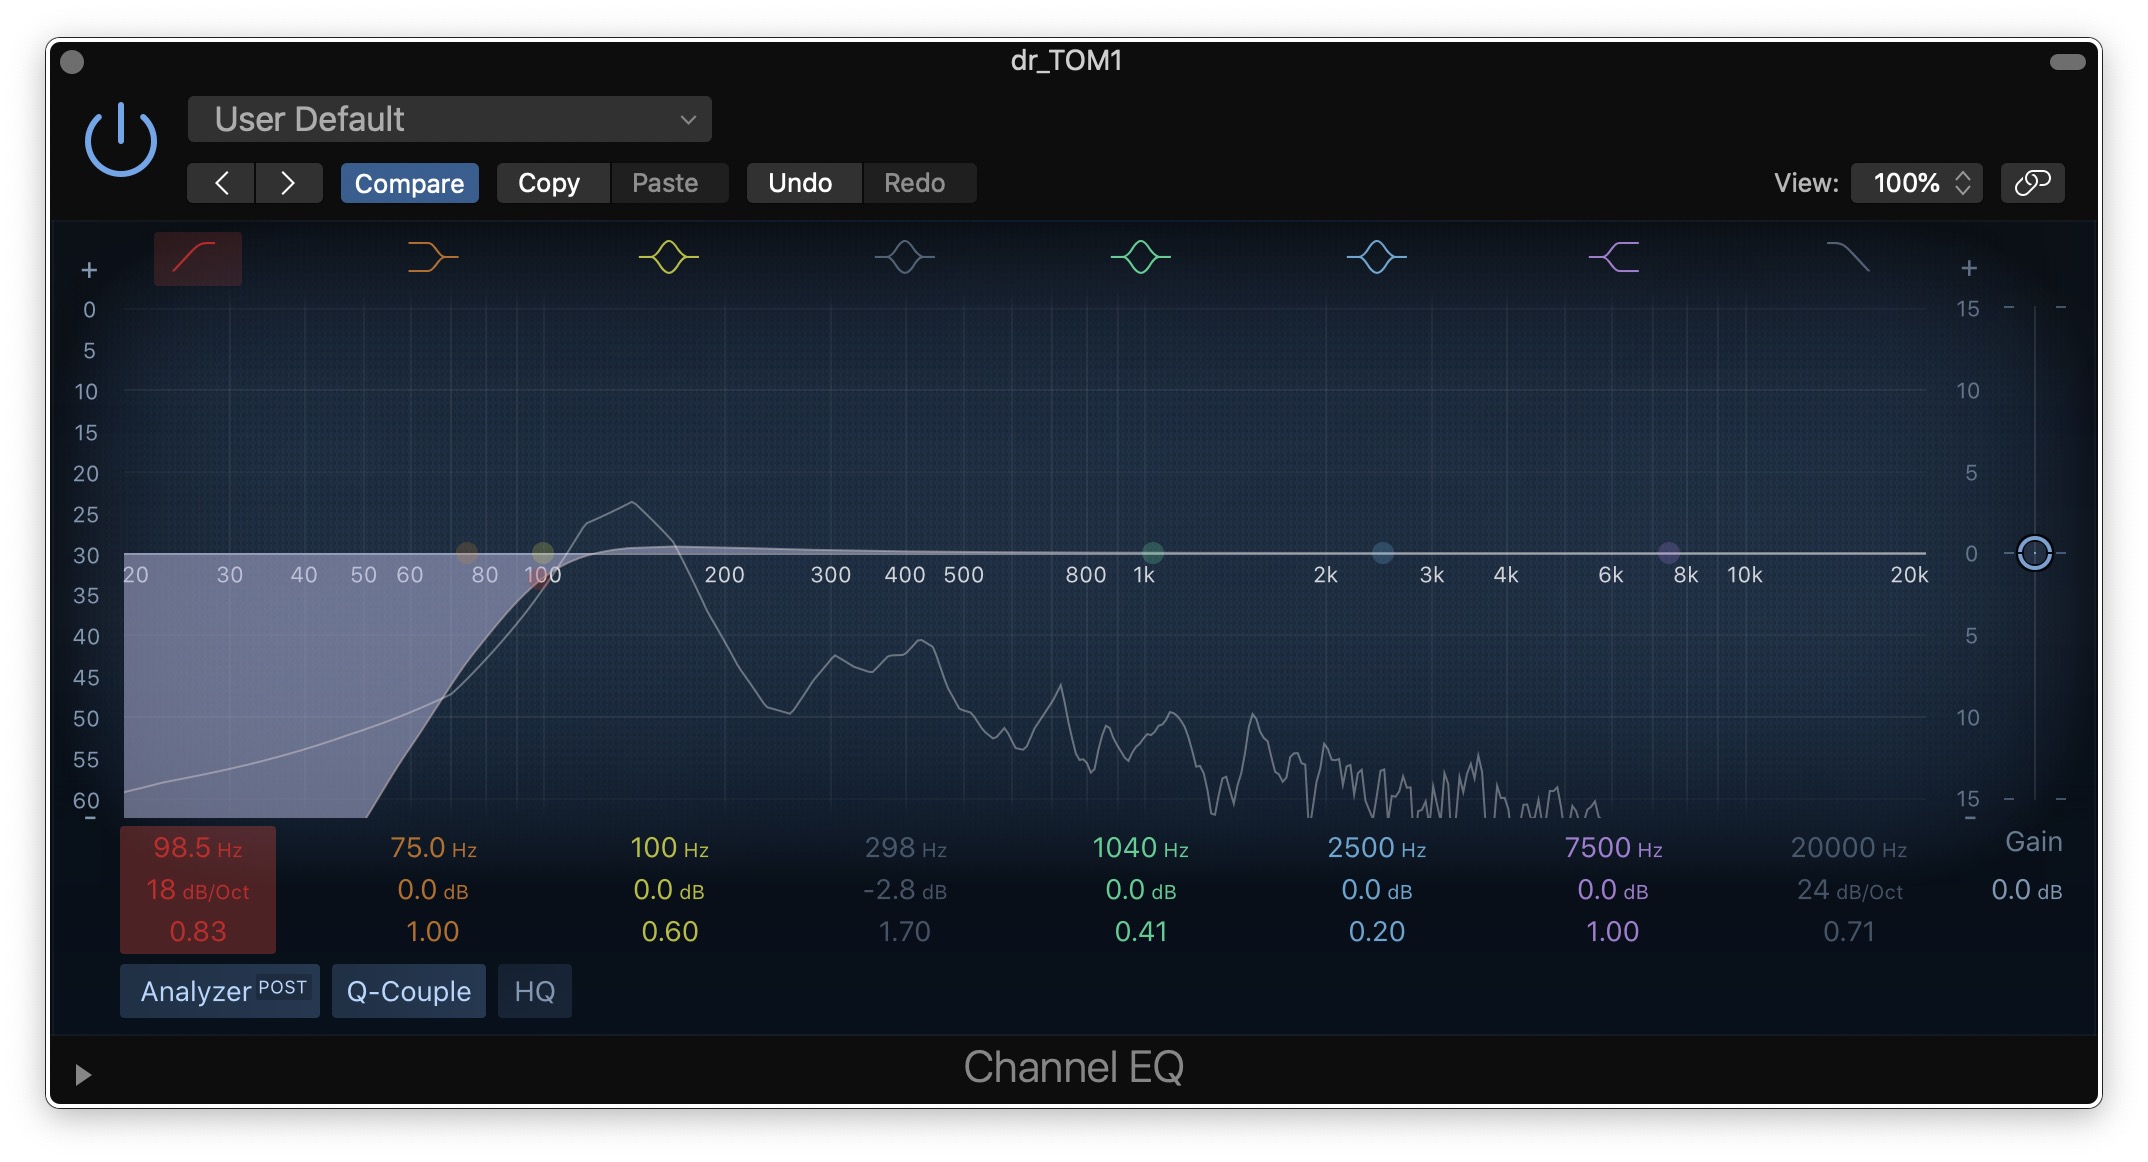Toggle the green 1040 Hz band icon
Viewport: 2148px width, 1162px height.
pos(1140,258)
